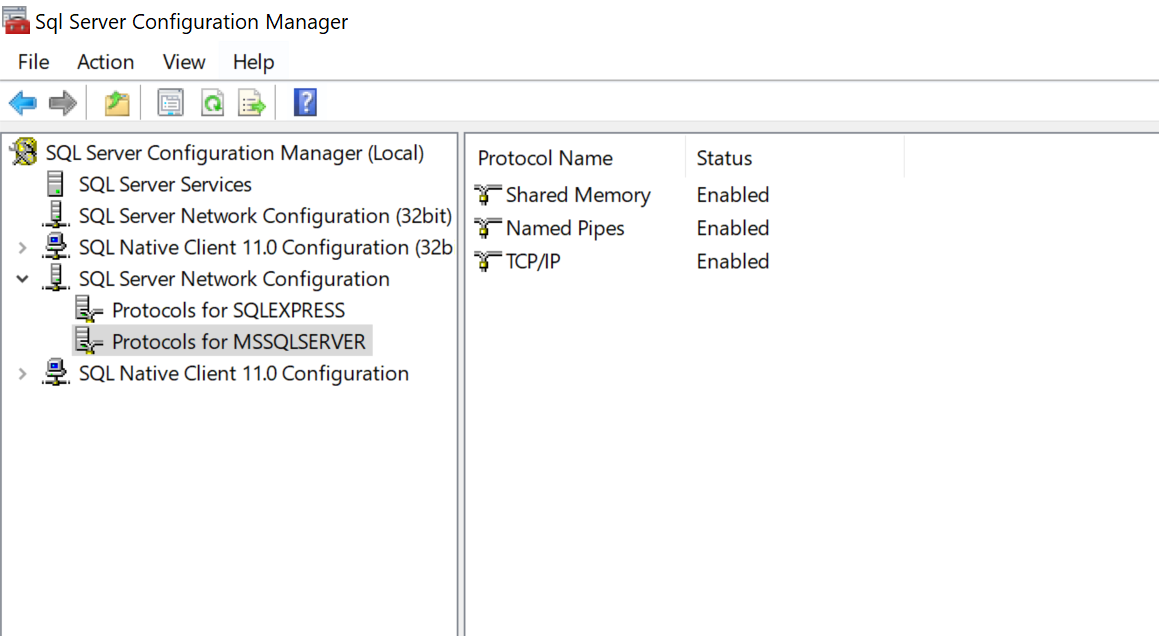The height and width of the screenshot is (636, 1159).
Task: Click Enabled status for Named Pipes
Action: 733,228
